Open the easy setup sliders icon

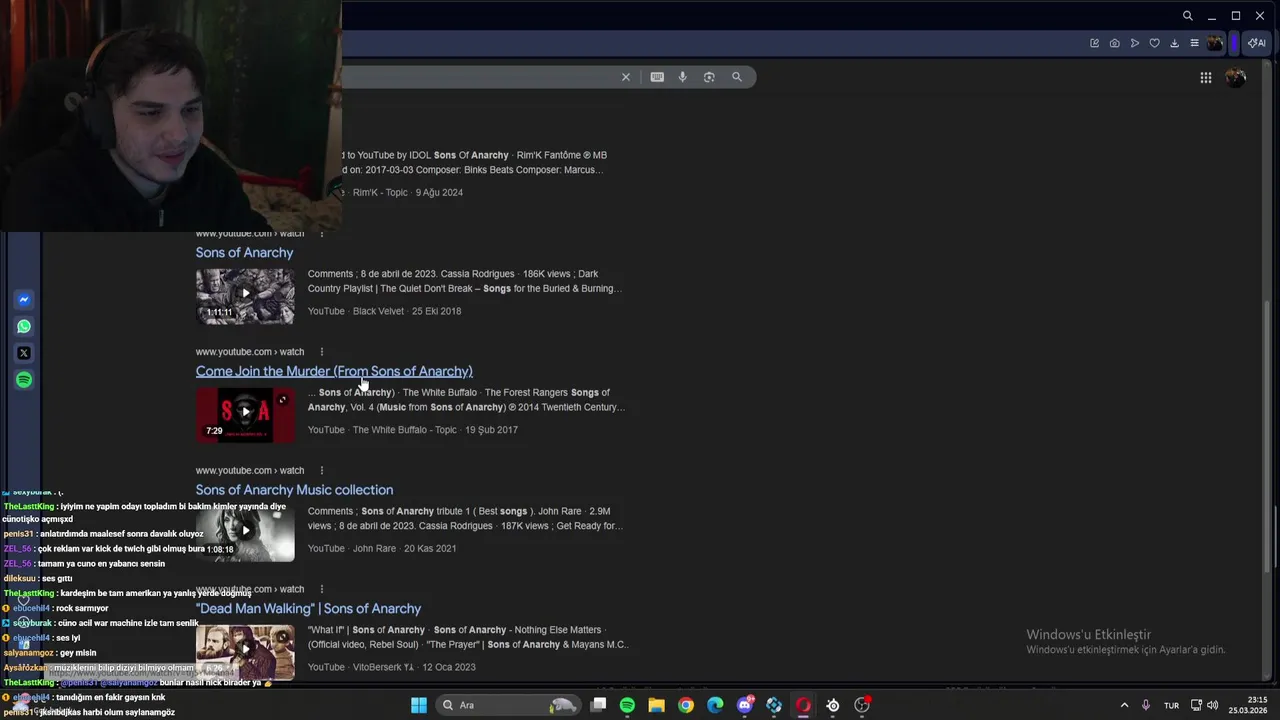pos(1194,43)
